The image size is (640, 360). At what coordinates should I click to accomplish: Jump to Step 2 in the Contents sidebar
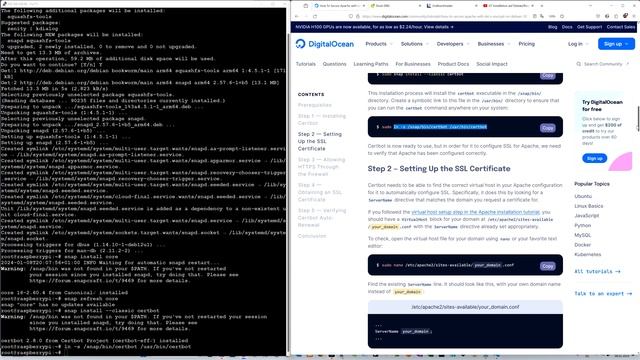point(320,142)
